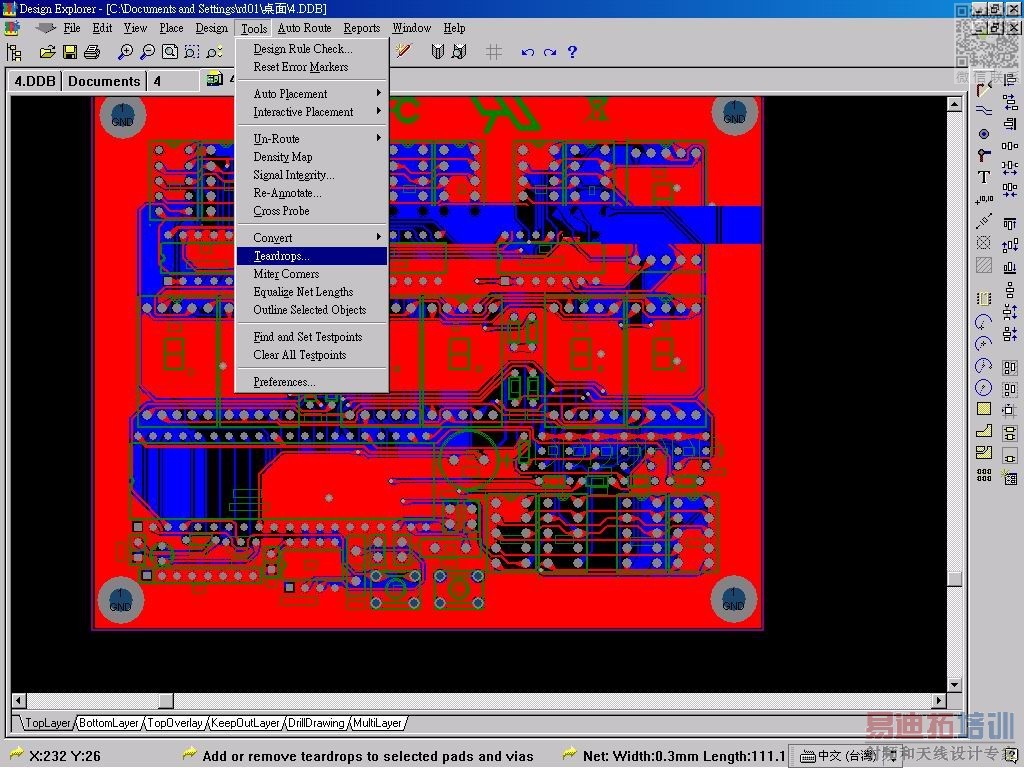The height and width of the screenshot is (768, 1024).
Task: Expand the Un-Route submenu arrow
Action: point(378,138)
